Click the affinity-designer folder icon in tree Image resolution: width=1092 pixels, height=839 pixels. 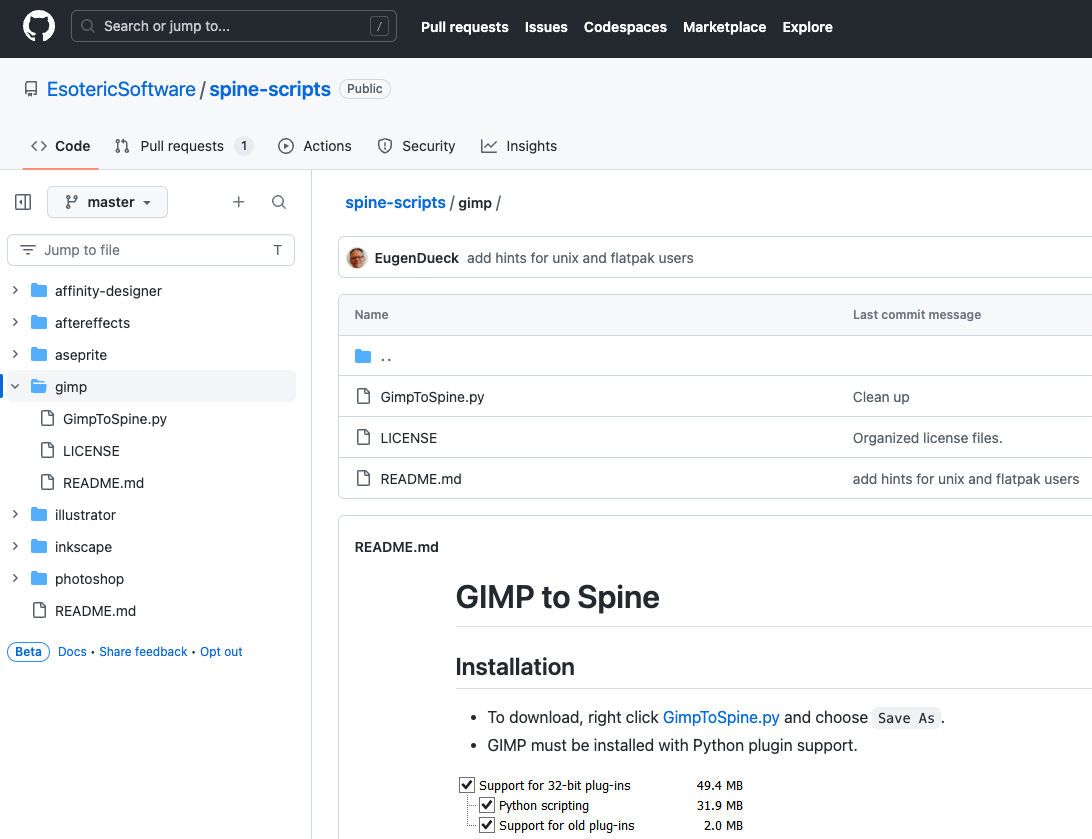point(39,290)
